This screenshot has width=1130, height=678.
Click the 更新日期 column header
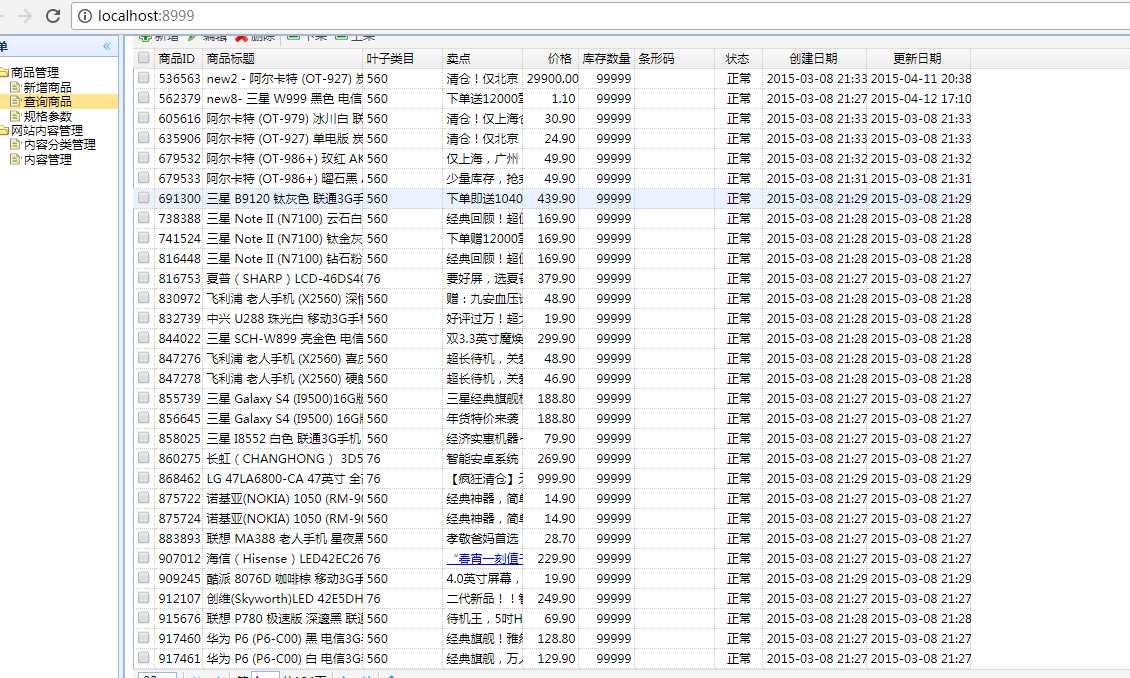(x=917, y=58)
